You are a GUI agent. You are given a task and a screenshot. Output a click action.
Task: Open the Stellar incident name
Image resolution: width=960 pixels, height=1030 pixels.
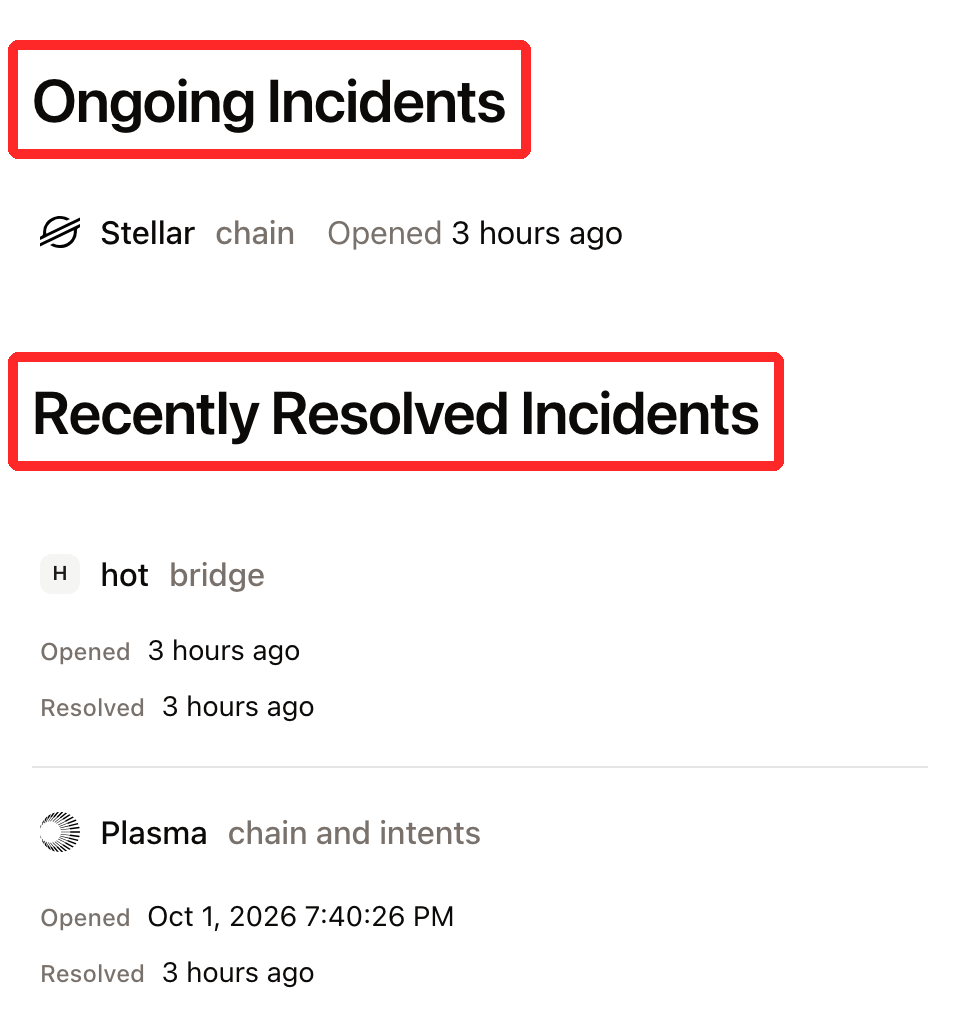click(x=147, y=233)
